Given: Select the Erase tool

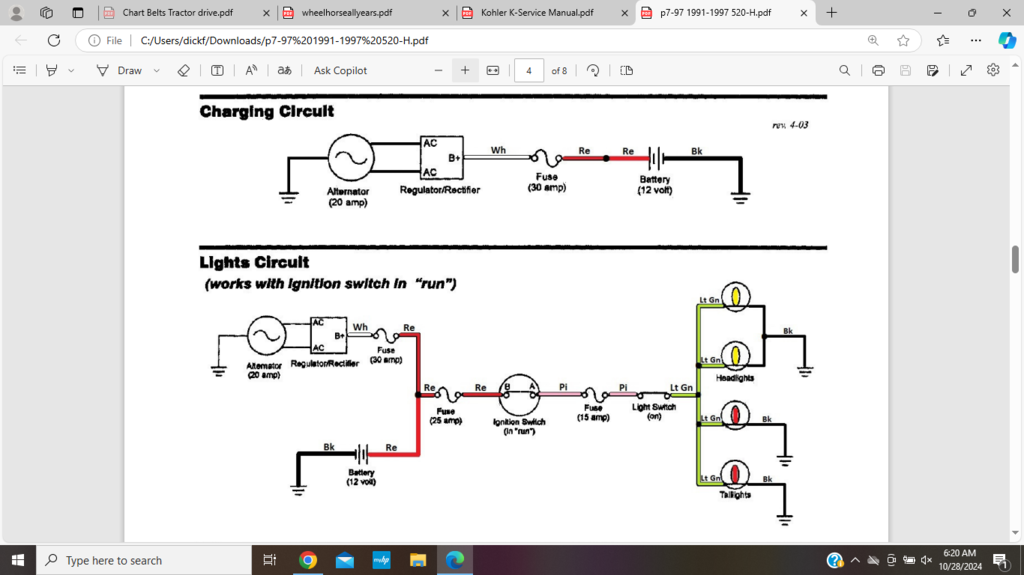Looking at the screenshot, I should tap(183, 70).
